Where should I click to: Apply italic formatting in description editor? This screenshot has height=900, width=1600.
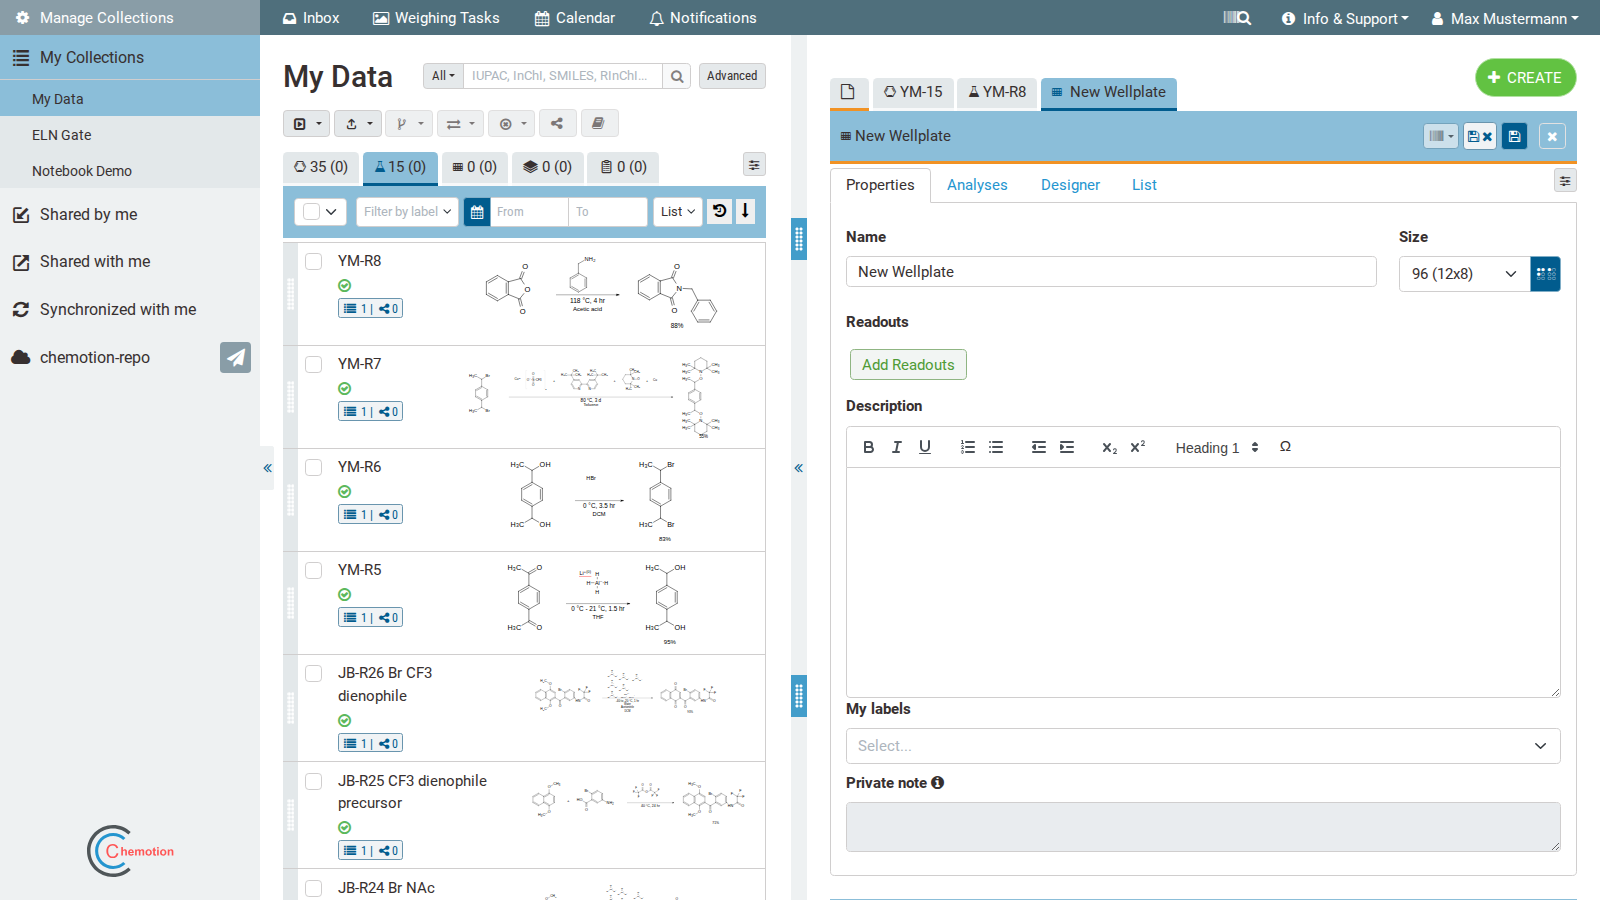[896, 447]
